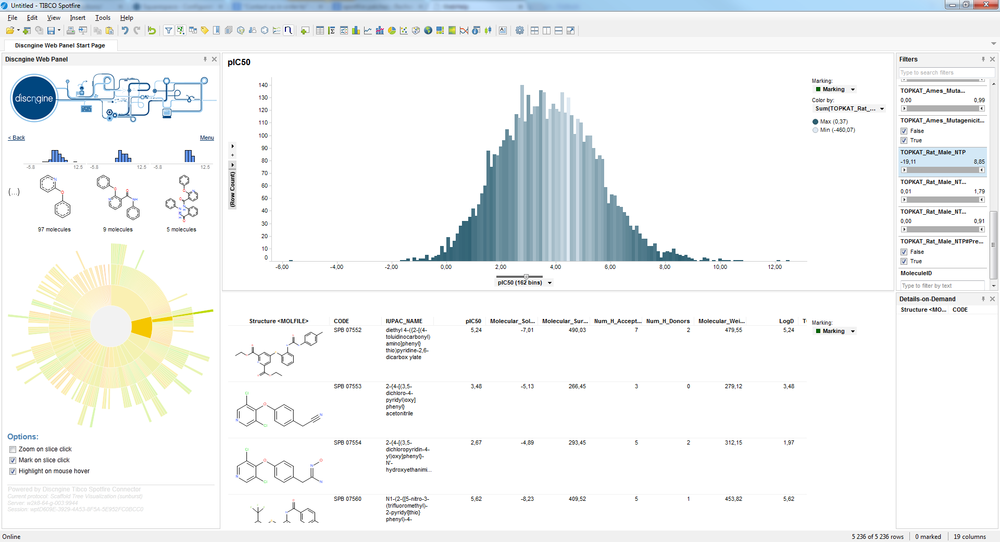Insert a new Table visualization

pyautogui.click(x=320, y=31)
